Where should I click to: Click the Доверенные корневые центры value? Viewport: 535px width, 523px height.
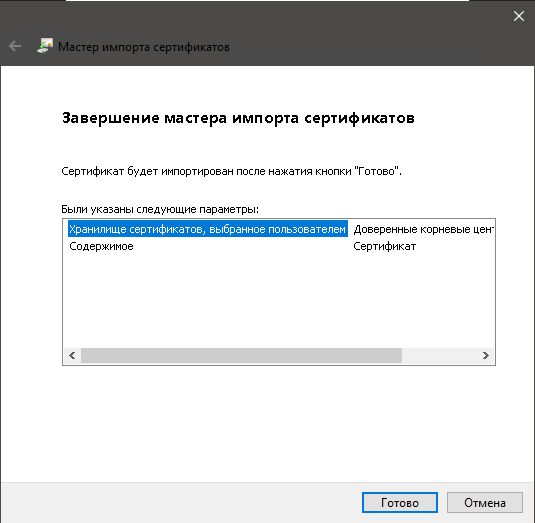tap(423, 229)
